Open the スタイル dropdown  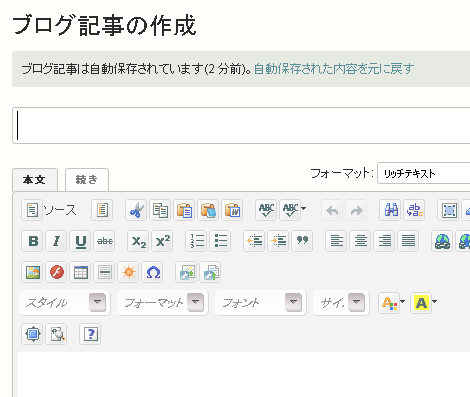pos(65,303)
